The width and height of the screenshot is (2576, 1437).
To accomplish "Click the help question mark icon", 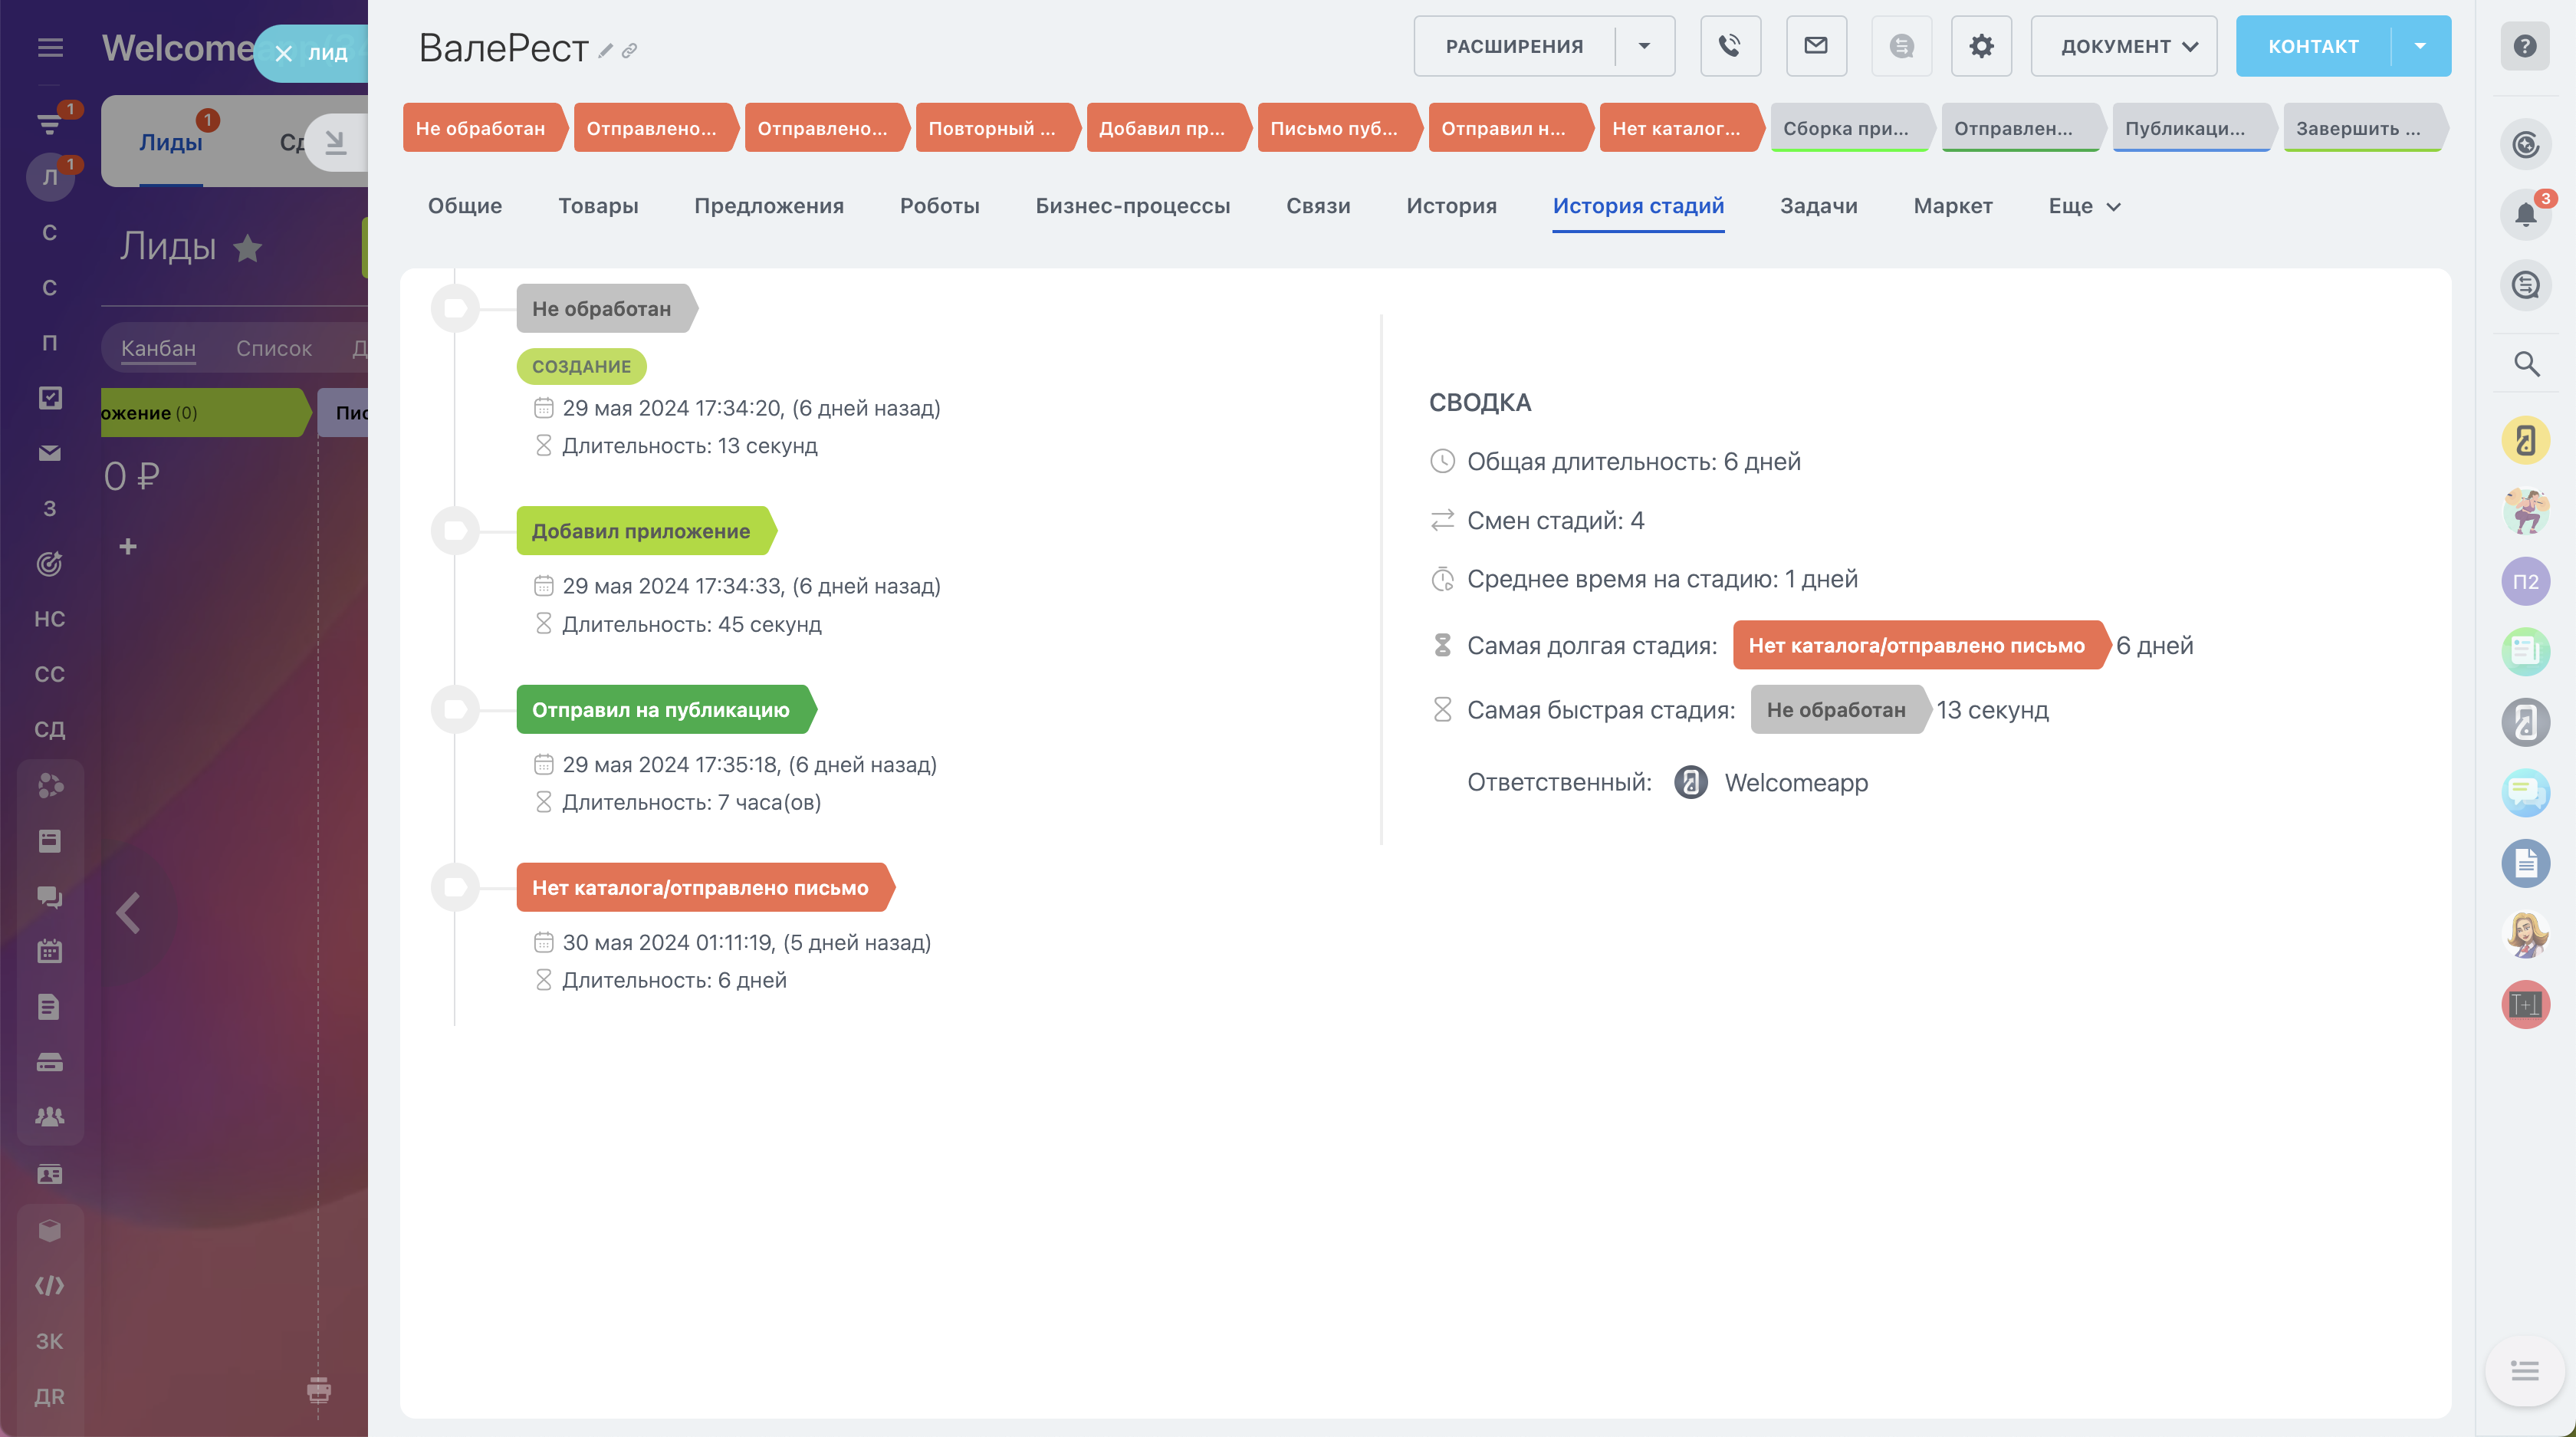I will pyautogui.click(x=2524, y=46).
